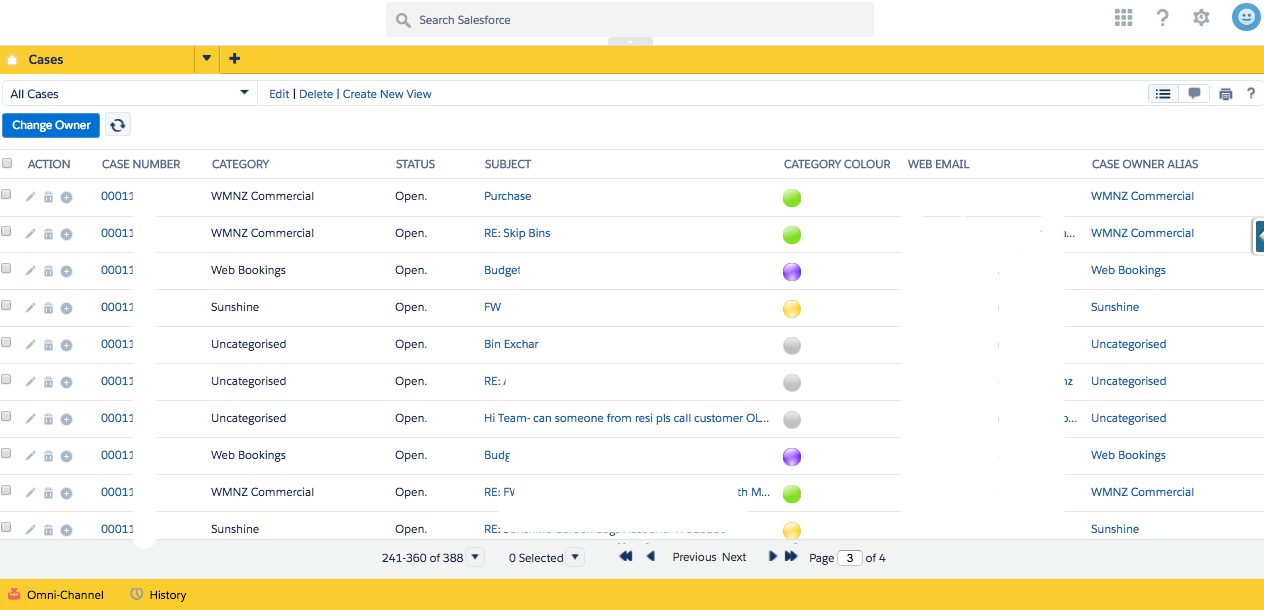Open the printable view printer icon
The image size is (1264, 610).
1225,94
